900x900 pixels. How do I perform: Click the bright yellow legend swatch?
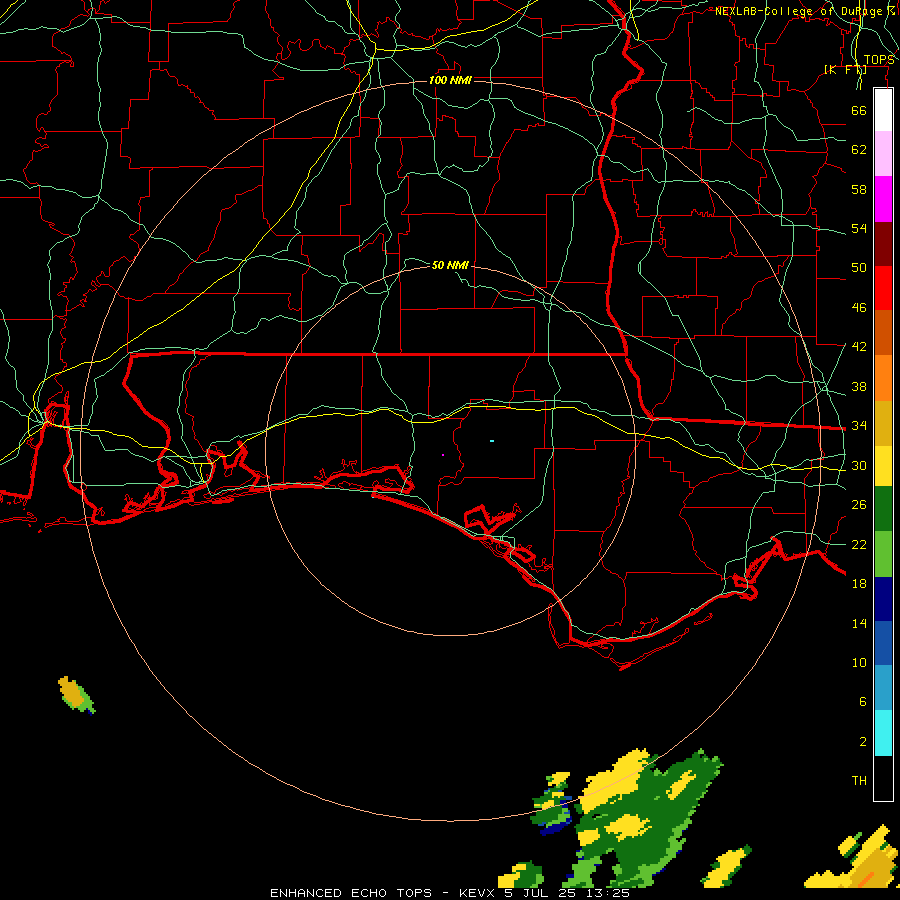click(x=883, y=466)
